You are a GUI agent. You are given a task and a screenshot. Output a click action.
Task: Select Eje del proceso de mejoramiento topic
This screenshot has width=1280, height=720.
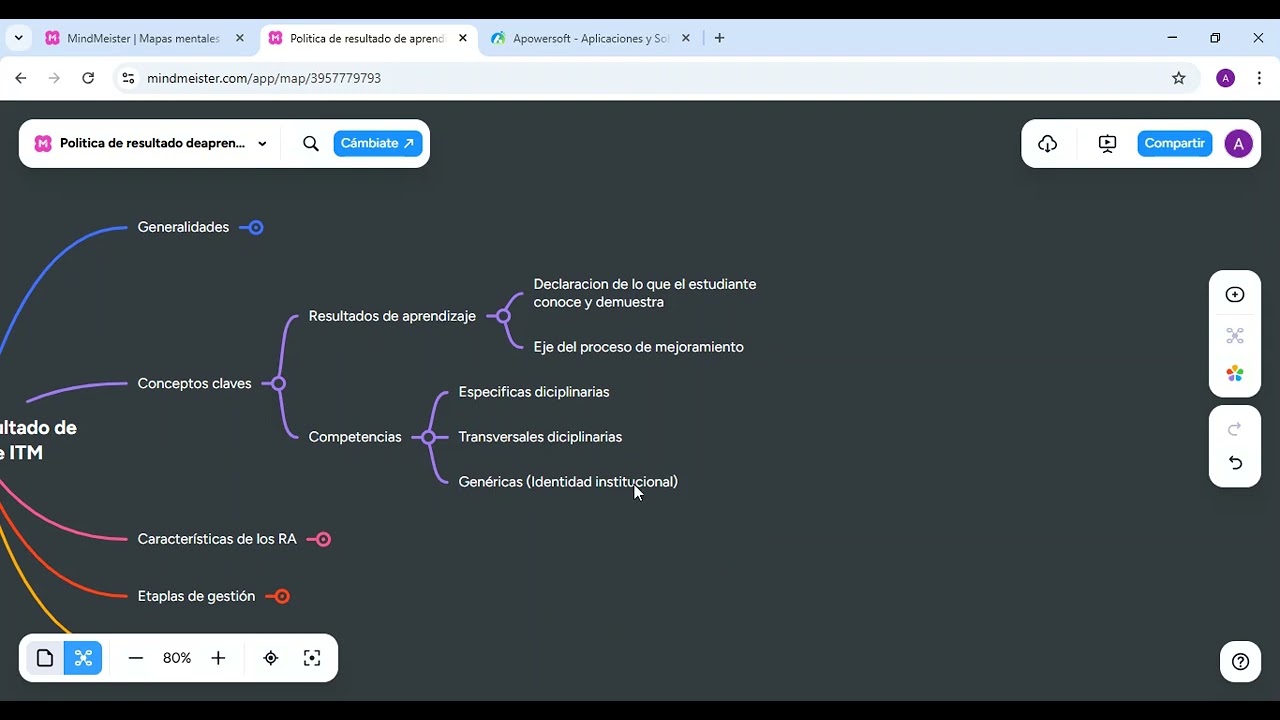pyautogui.click(x=638, y=347)
